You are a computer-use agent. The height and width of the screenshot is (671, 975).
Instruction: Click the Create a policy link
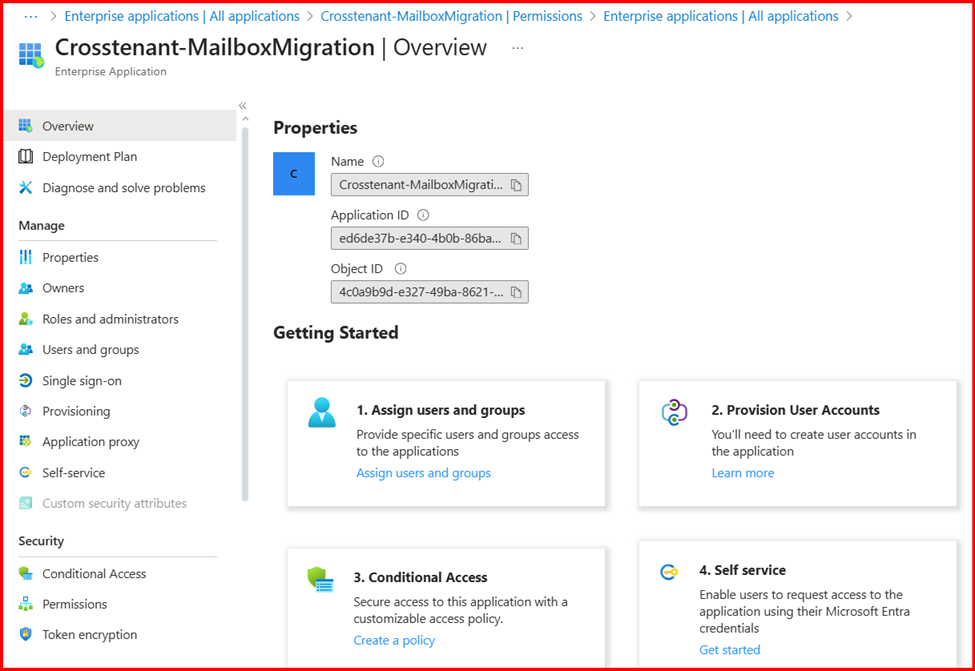(x=394, y=640)
